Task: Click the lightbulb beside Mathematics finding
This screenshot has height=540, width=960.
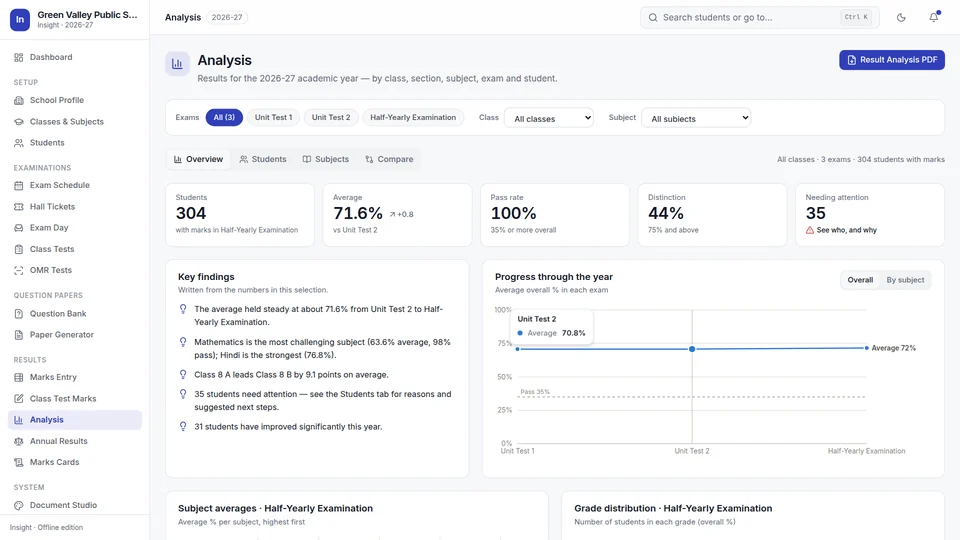Action: click(x=183, y=342)
